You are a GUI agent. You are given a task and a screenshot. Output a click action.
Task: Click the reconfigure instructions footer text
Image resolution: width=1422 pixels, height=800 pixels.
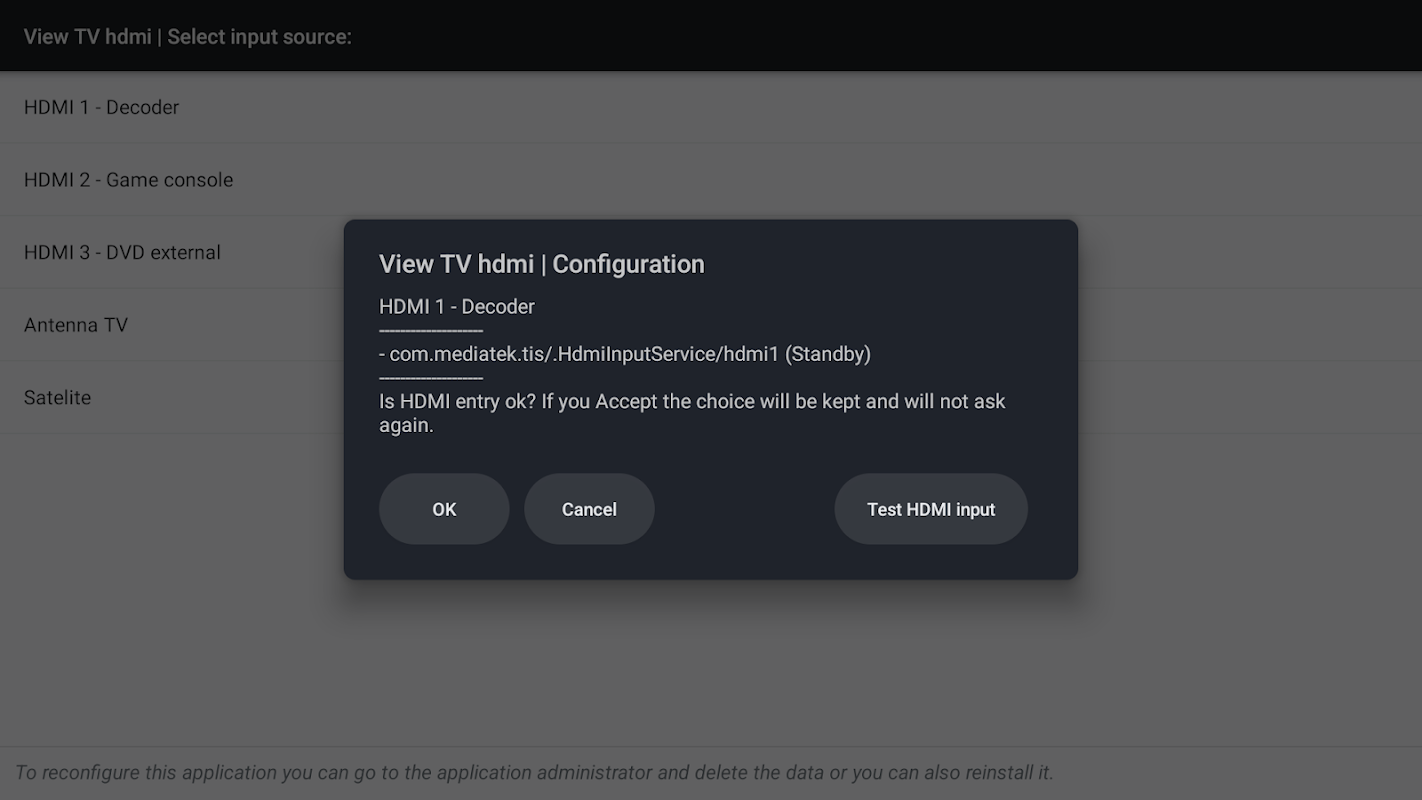(x=534, y=773)
